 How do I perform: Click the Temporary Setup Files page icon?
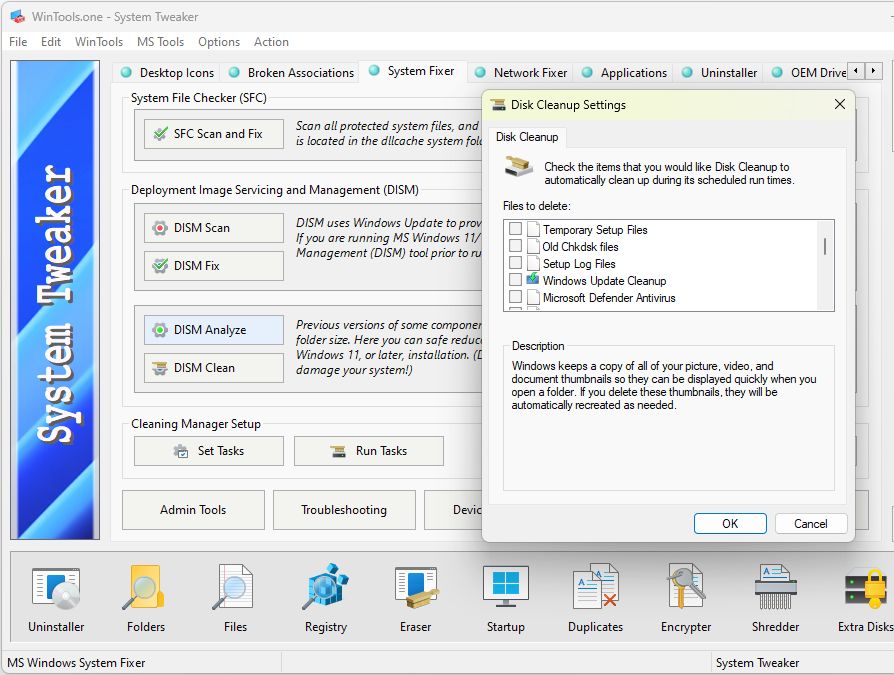533,229
